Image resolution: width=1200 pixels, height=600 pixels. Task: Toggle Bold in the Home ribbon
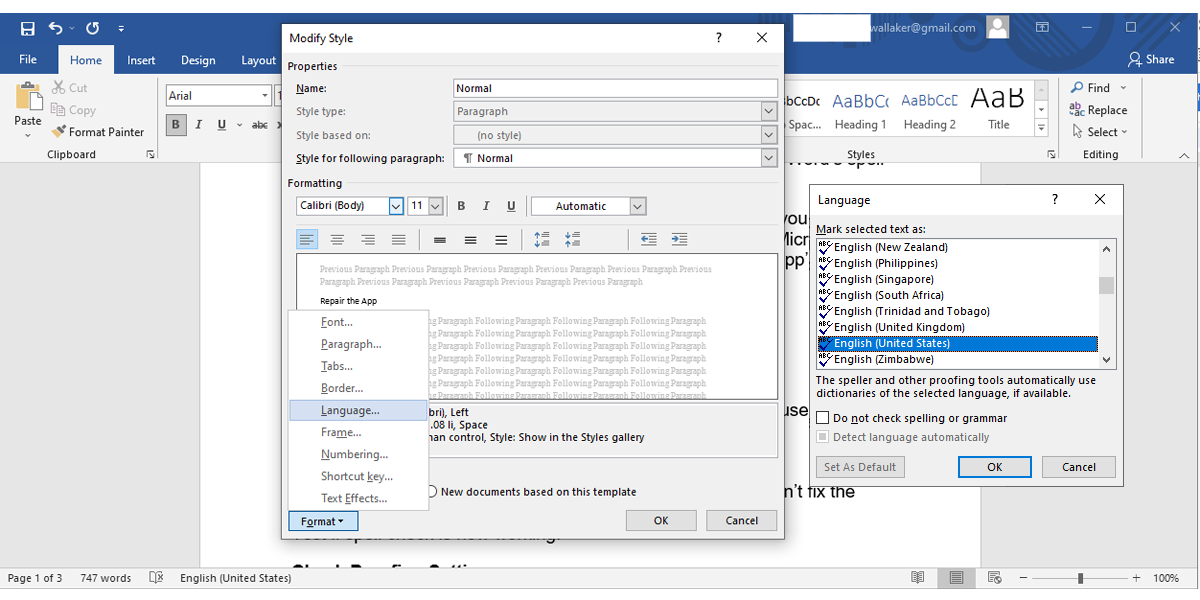click(176, 125)
